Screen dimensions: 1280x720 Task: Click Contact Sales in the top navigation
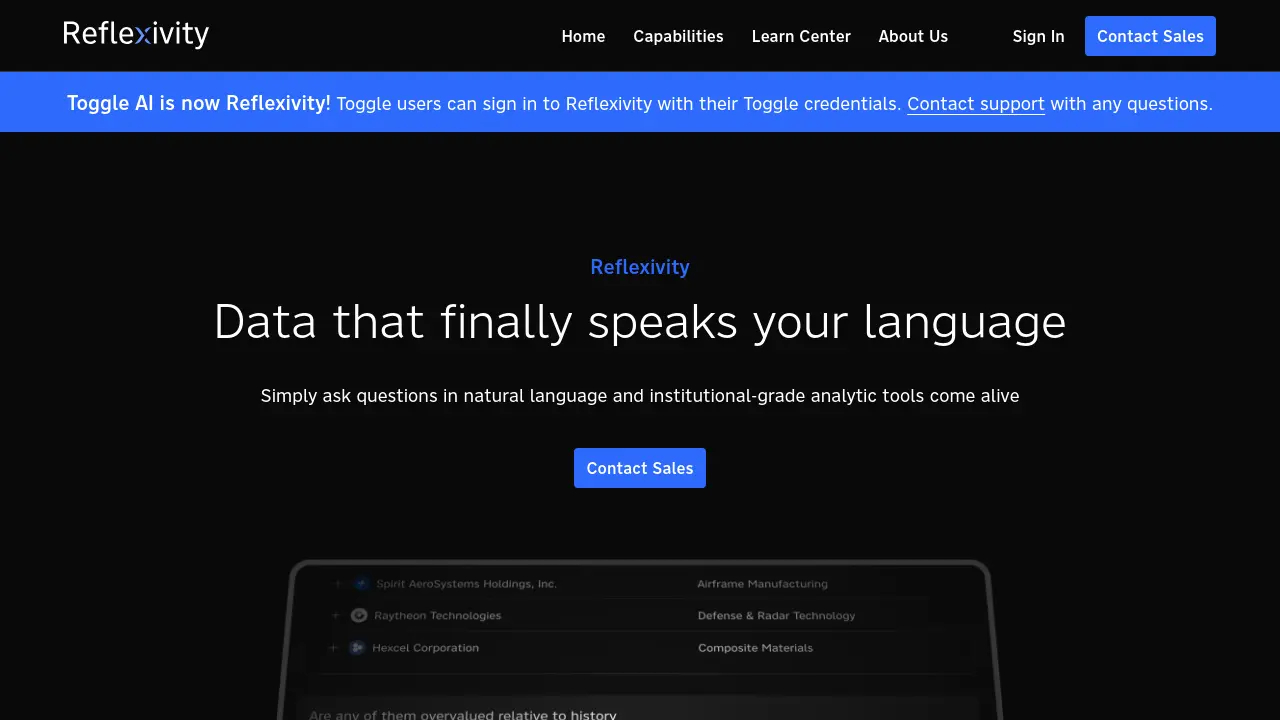click(x=1150, y=36)
